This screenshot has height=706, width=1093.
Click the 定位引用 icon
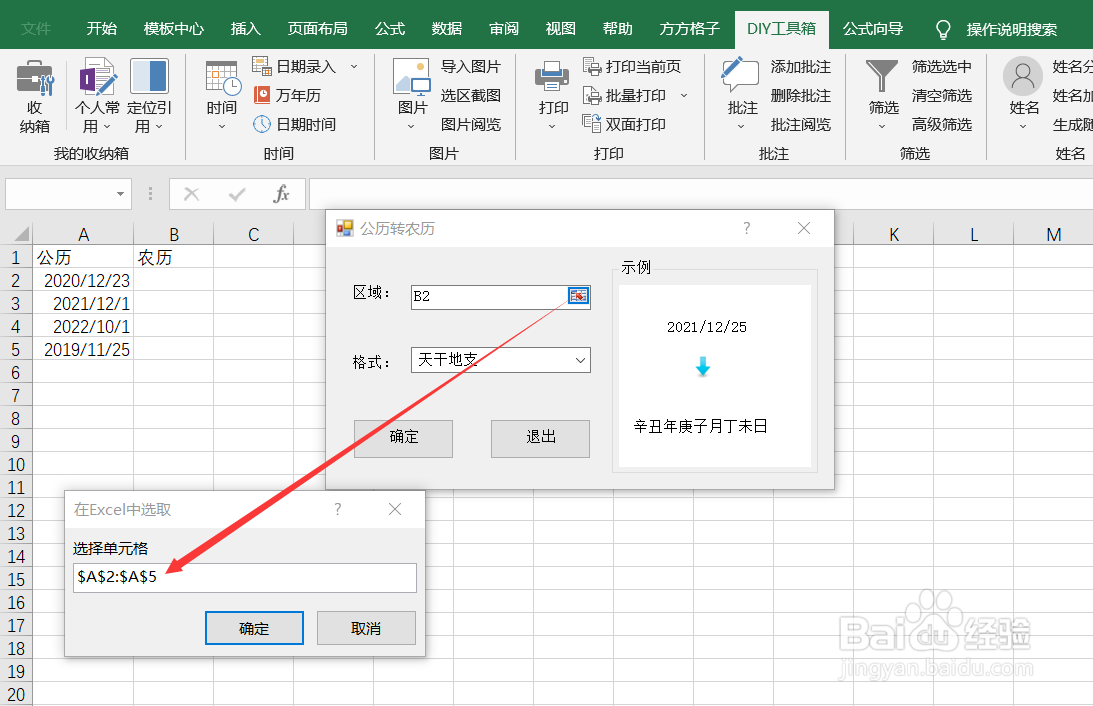[x=149, y=77]
